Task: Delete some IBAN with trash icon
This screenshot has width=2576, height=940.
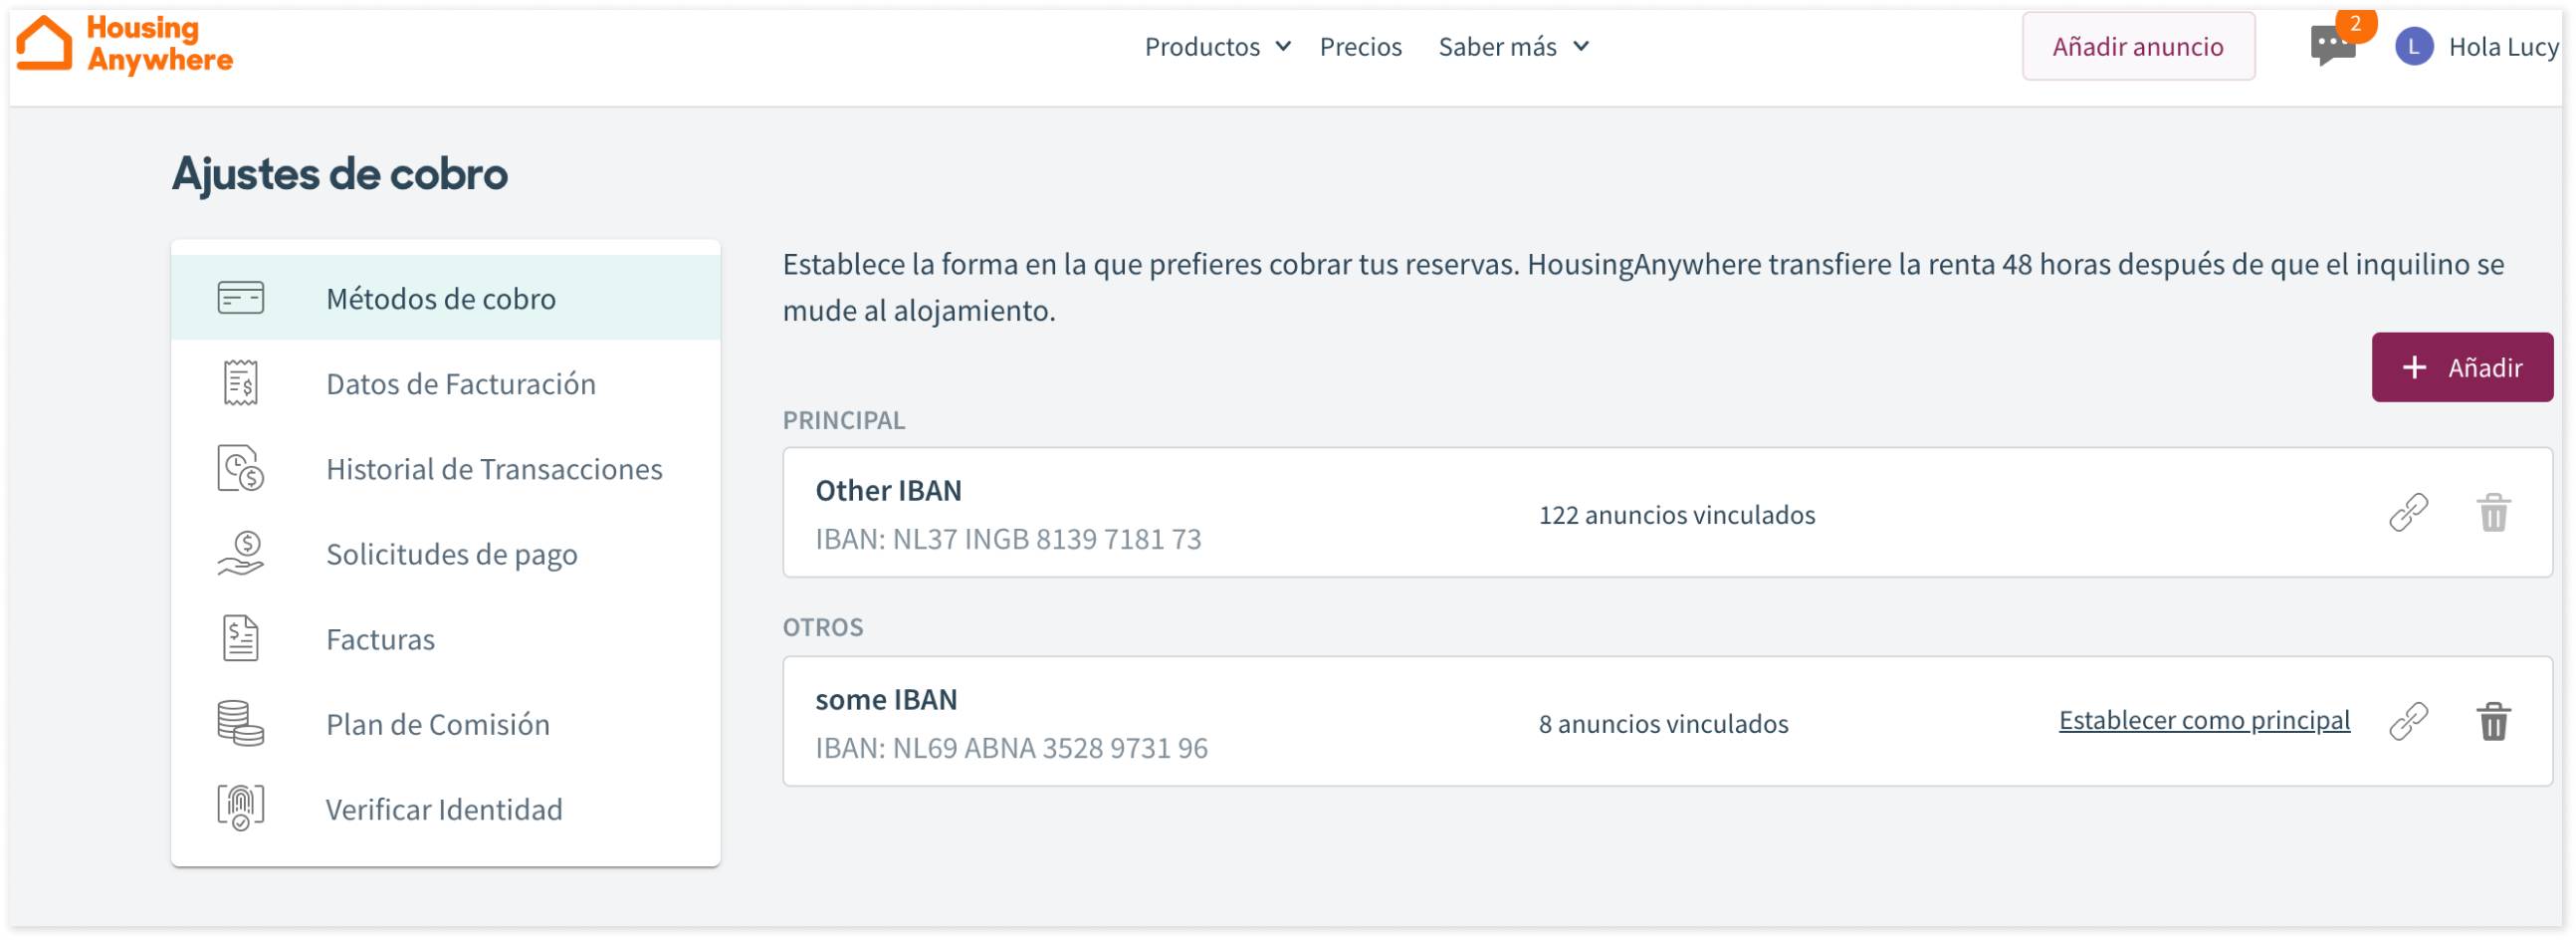Action: click(2493, 721)
